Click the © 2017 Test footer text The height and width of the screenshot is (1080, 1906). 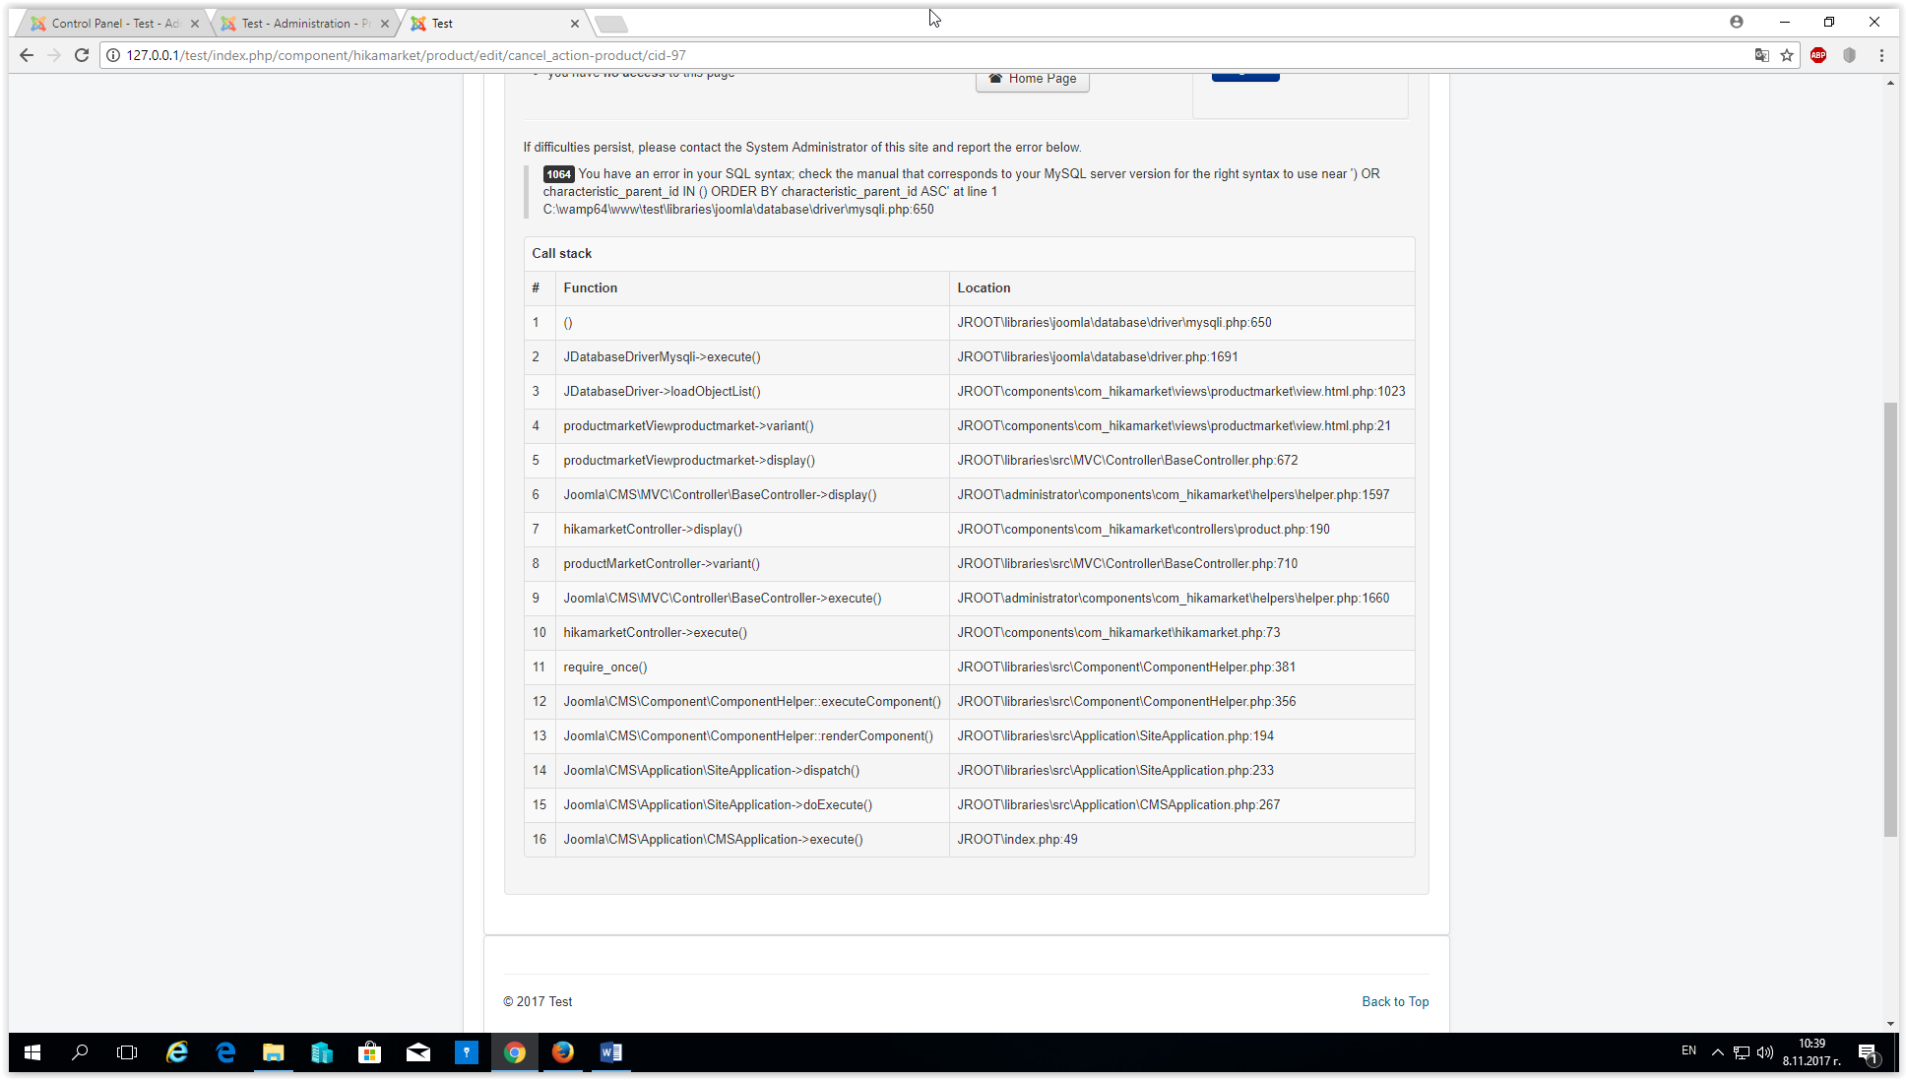coord(538,1002)
